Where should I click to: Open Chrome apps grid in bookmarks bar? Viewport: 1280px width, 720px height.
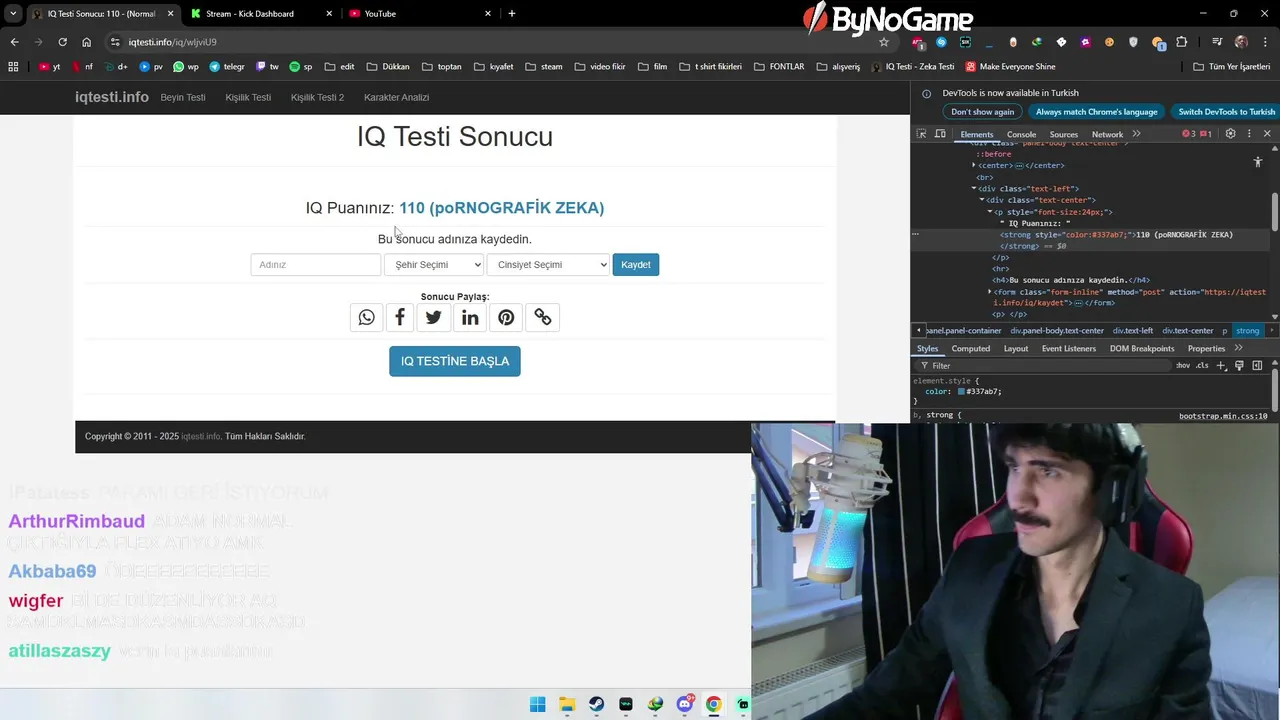click(x=13, y=66)
